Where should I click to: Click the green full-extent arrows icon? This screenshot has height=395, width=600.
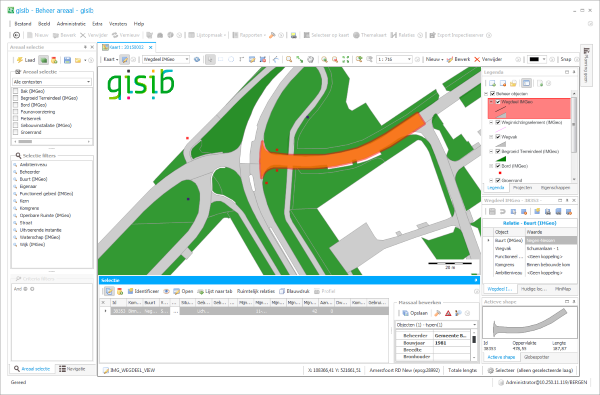coord(346,59)
